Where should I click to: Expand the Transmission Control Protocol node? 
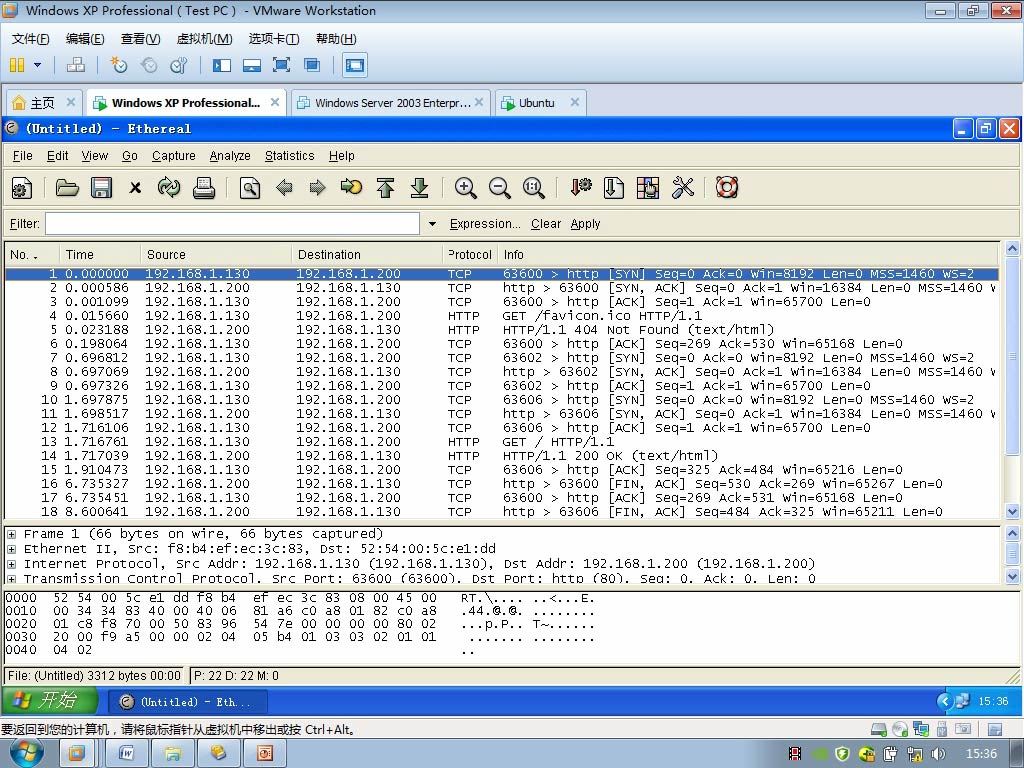tap(11, 579)
